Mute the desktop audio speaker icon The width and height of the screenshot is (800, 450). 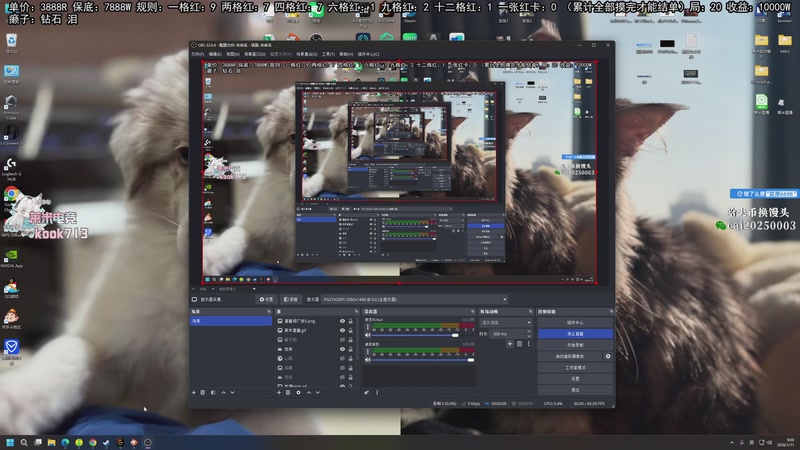[x=368, y=360]
